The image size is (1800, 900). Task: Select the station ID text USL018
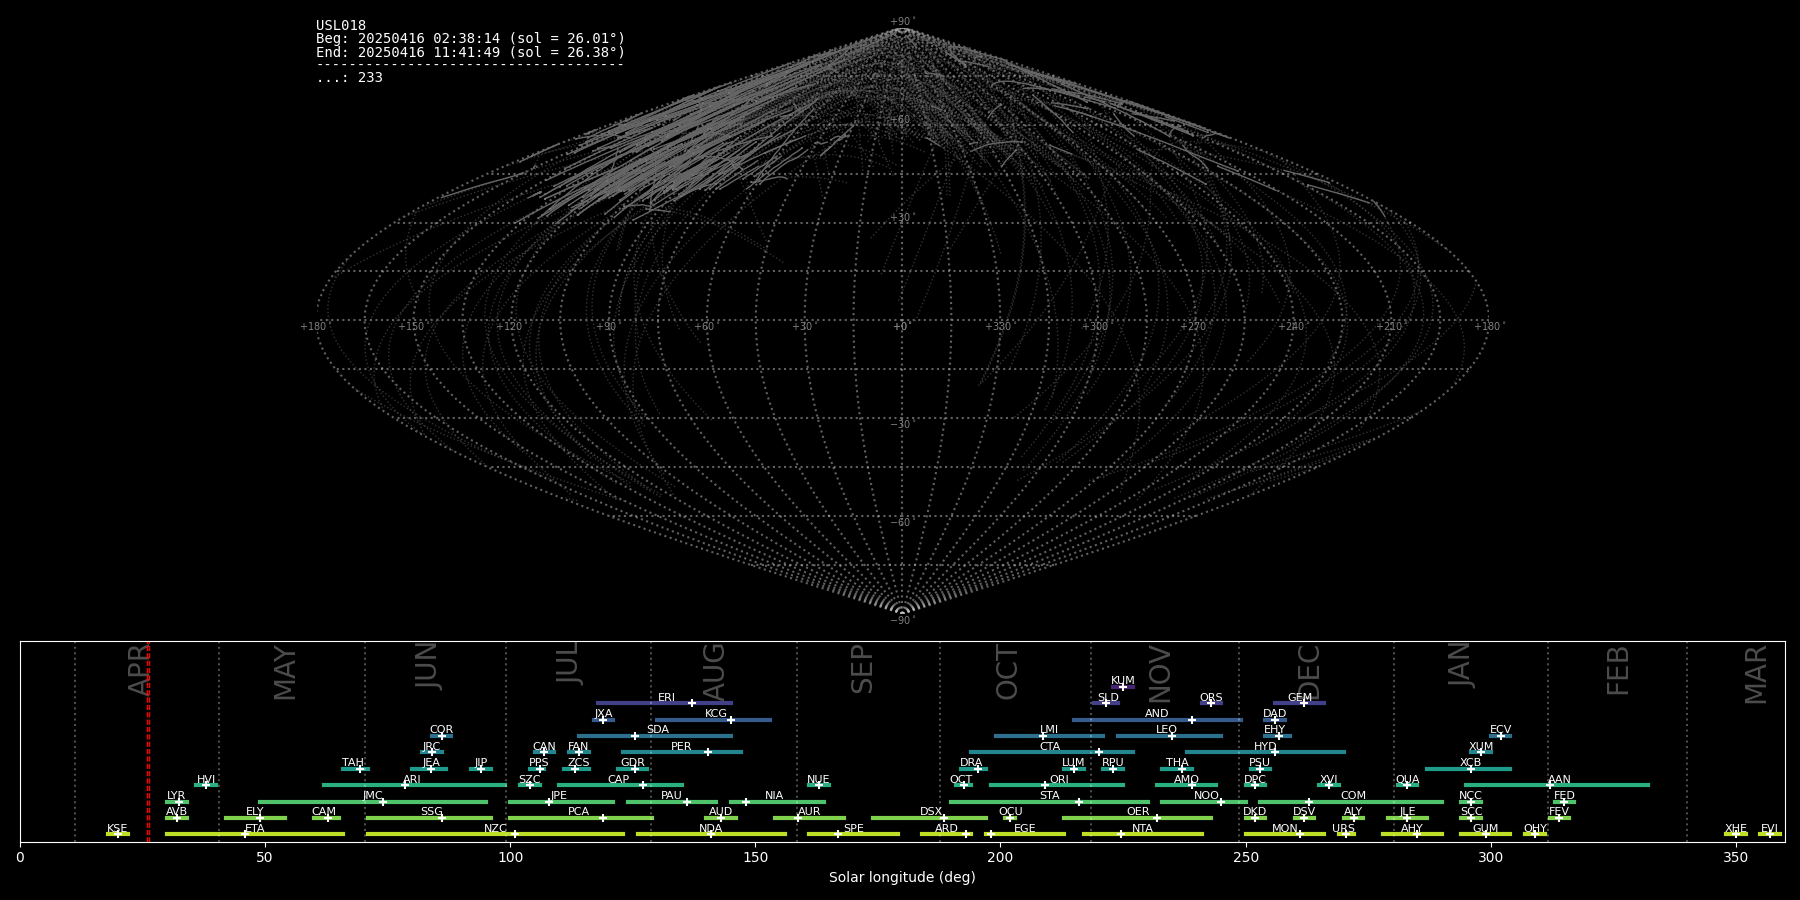pyautogui.click(x=341, y=26)
